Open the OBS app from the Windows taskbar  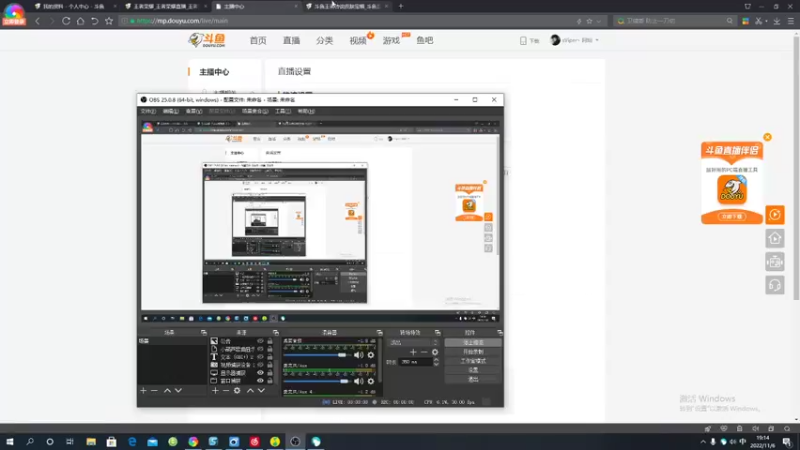295,441
